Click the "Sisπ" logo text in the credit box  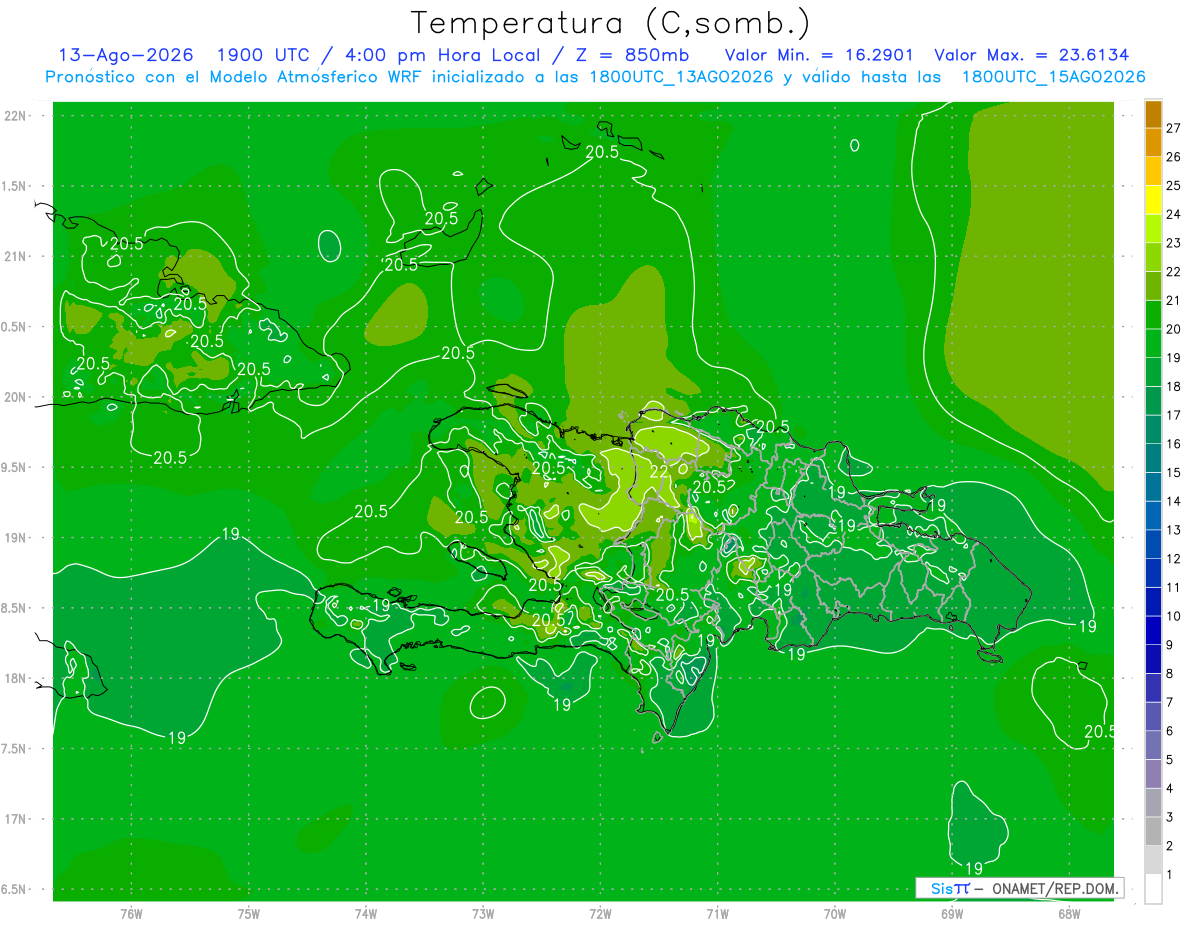[x=950, y=888]
